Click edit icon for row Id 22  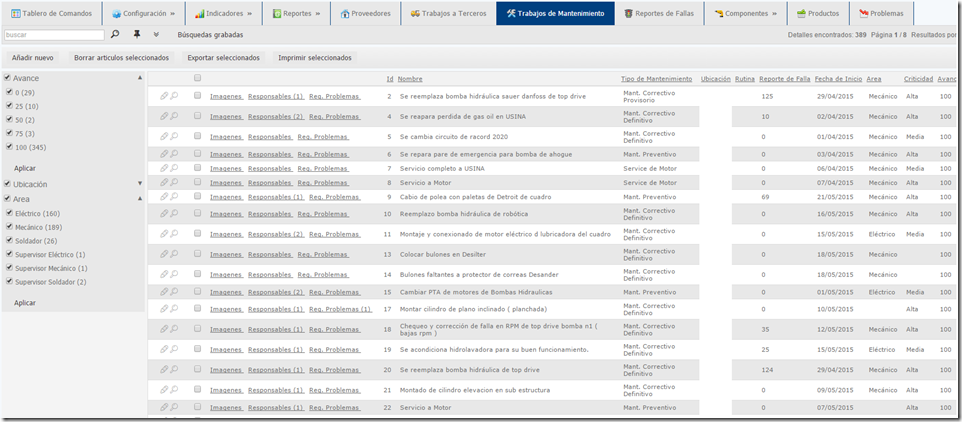164,407
